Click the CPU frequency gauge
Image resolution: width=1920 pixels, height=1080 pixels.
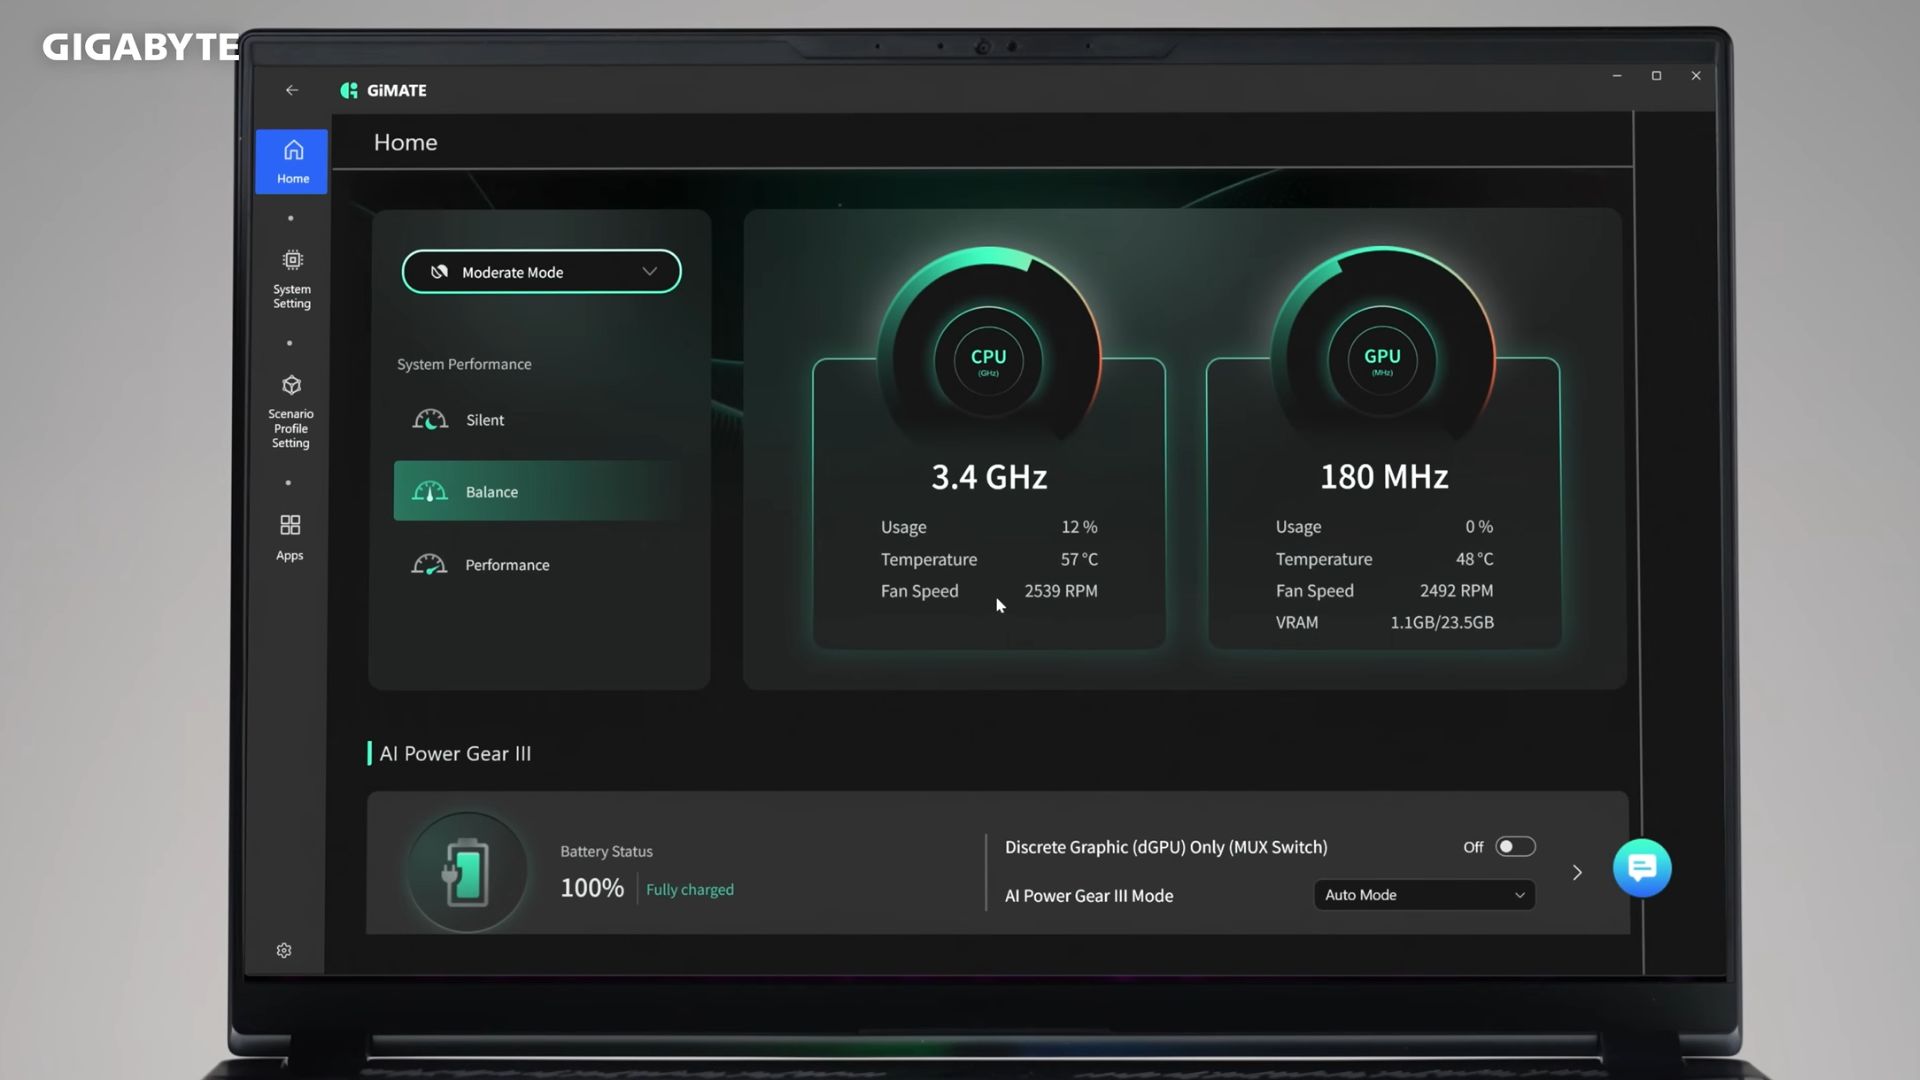pyautogui.click(x=988, y=360)
